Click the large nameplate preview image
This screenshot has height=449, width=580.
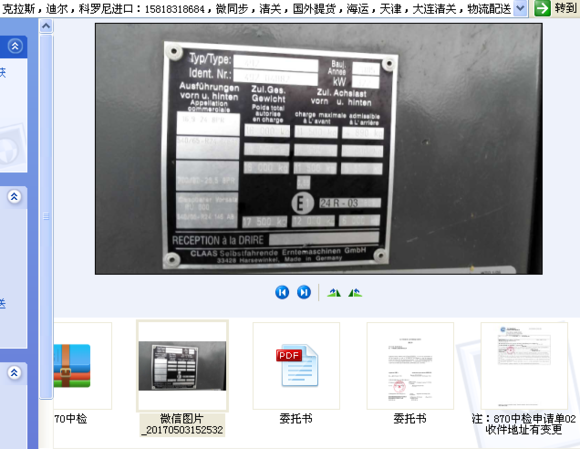[319, 149]
